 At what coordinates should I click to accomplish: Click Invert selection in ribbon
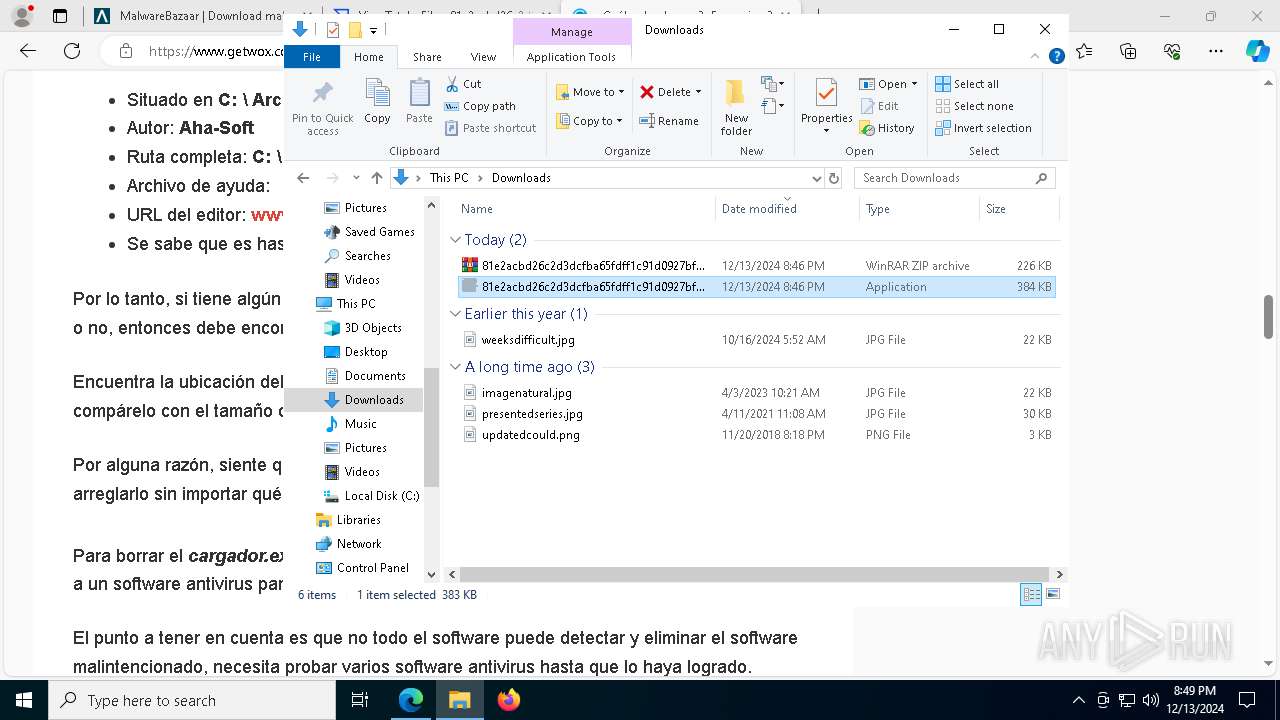click(x=983, y=128)
